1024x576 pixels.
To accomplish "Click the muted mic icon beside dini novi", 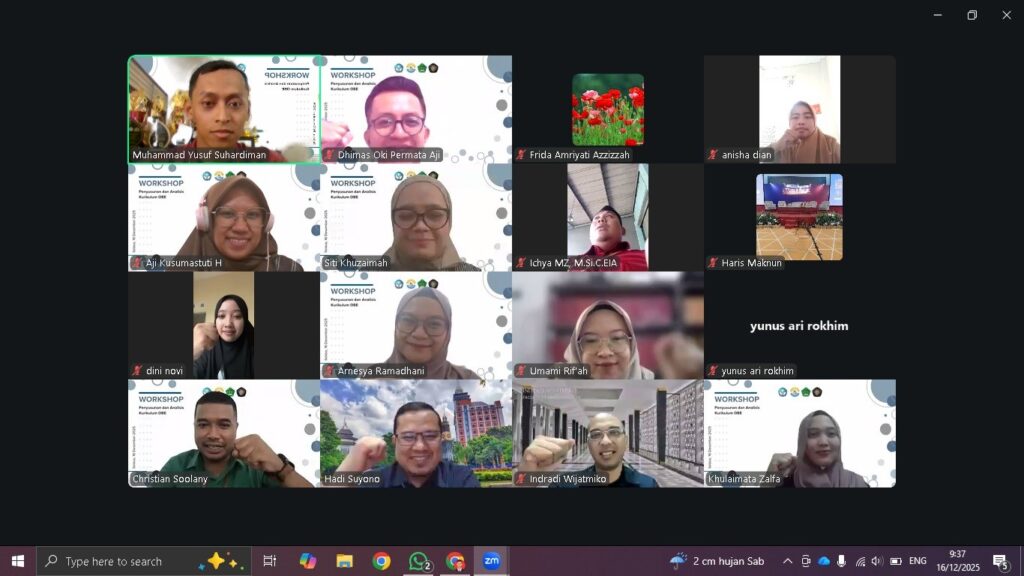I will click(137, 370).
